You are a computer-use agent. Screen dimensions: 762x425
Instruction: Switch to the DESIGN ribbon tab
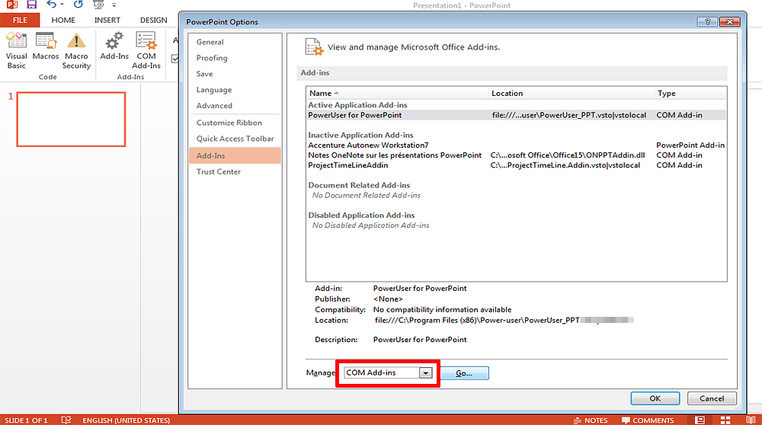coord(154,20)
